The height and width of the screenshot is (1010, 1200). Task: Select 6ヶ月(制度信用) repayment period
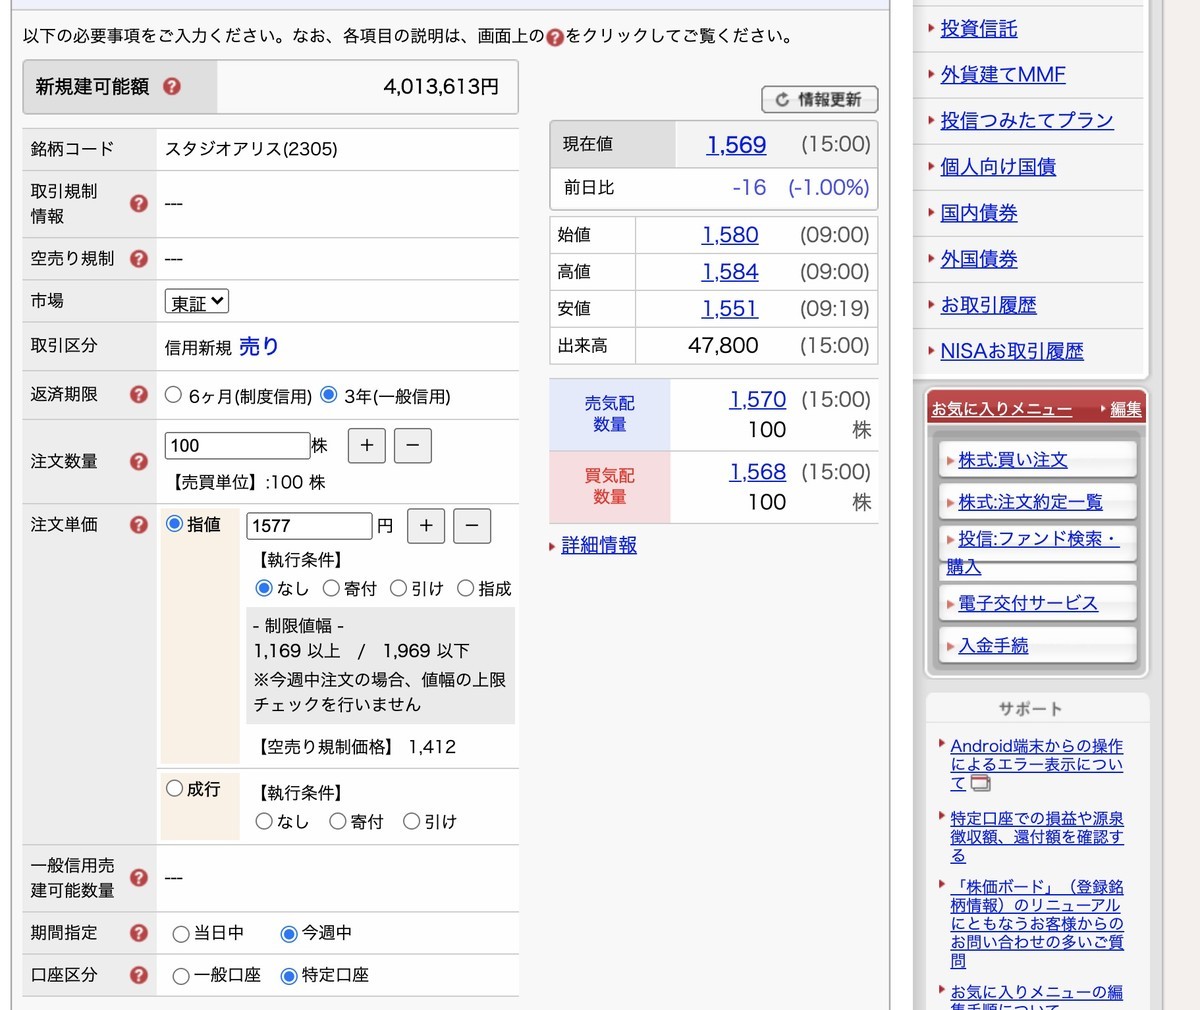pyautogui.click(x=173, y=395)
